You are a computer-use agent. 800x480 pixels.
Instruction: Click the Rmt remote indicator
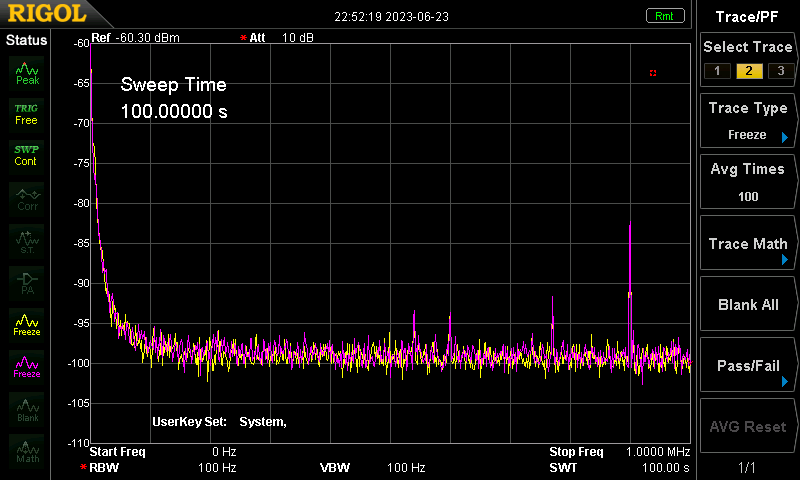(665, 16)
